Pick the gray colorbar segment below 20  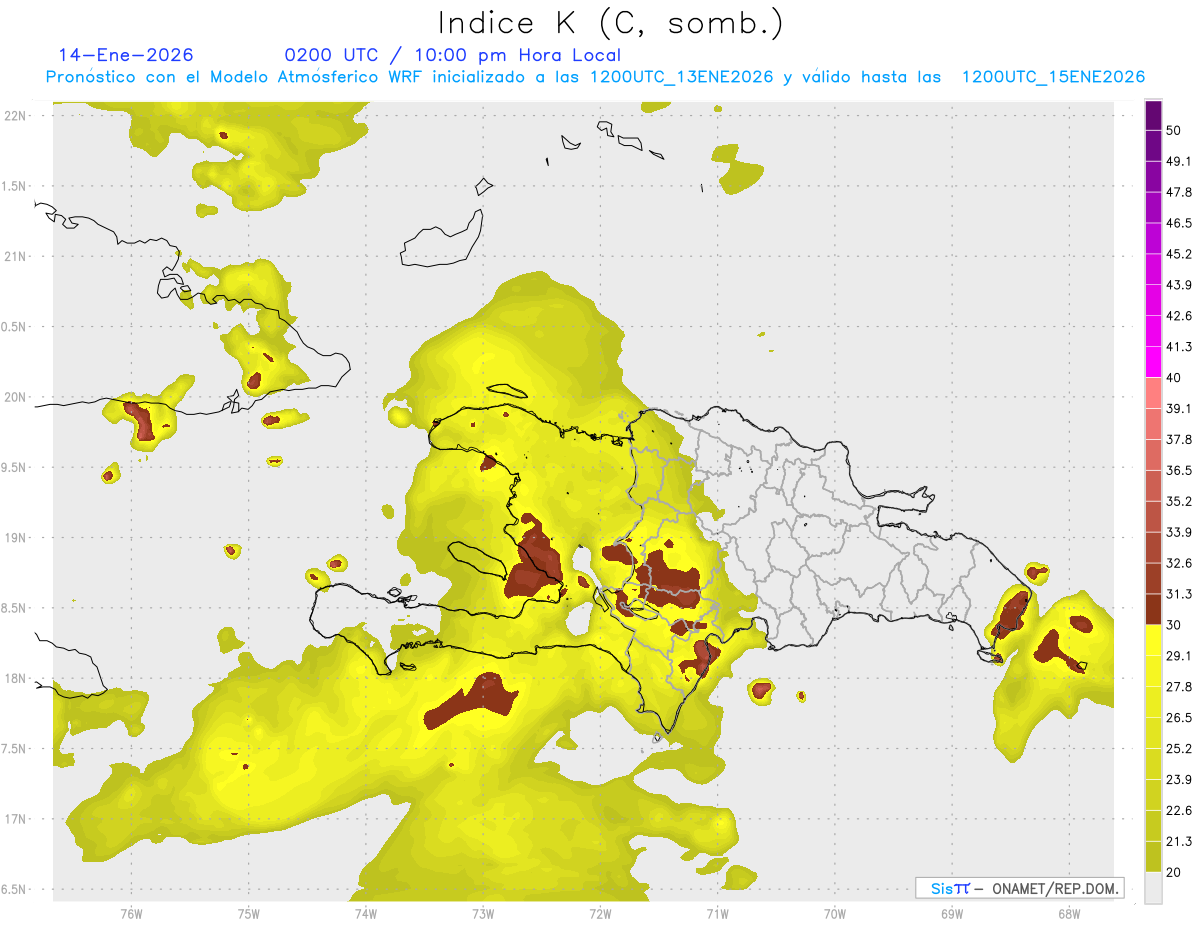(x=1153, y=887)
